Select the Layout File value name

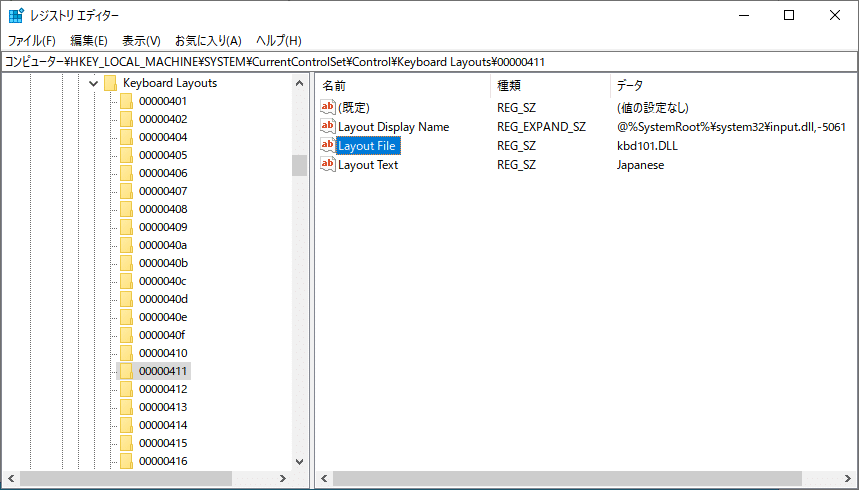pos(367,146)
